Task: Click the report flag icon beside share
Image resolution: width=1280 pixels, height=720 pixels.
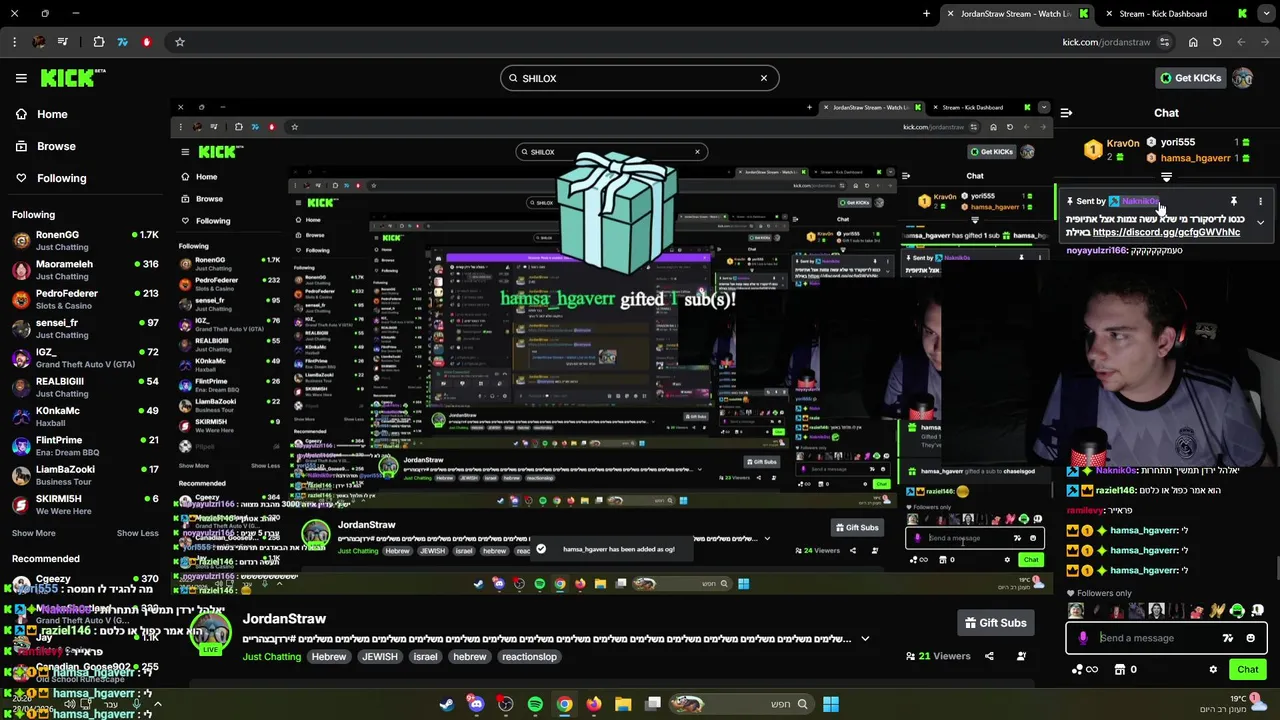Action: [x=1021, y=656]
